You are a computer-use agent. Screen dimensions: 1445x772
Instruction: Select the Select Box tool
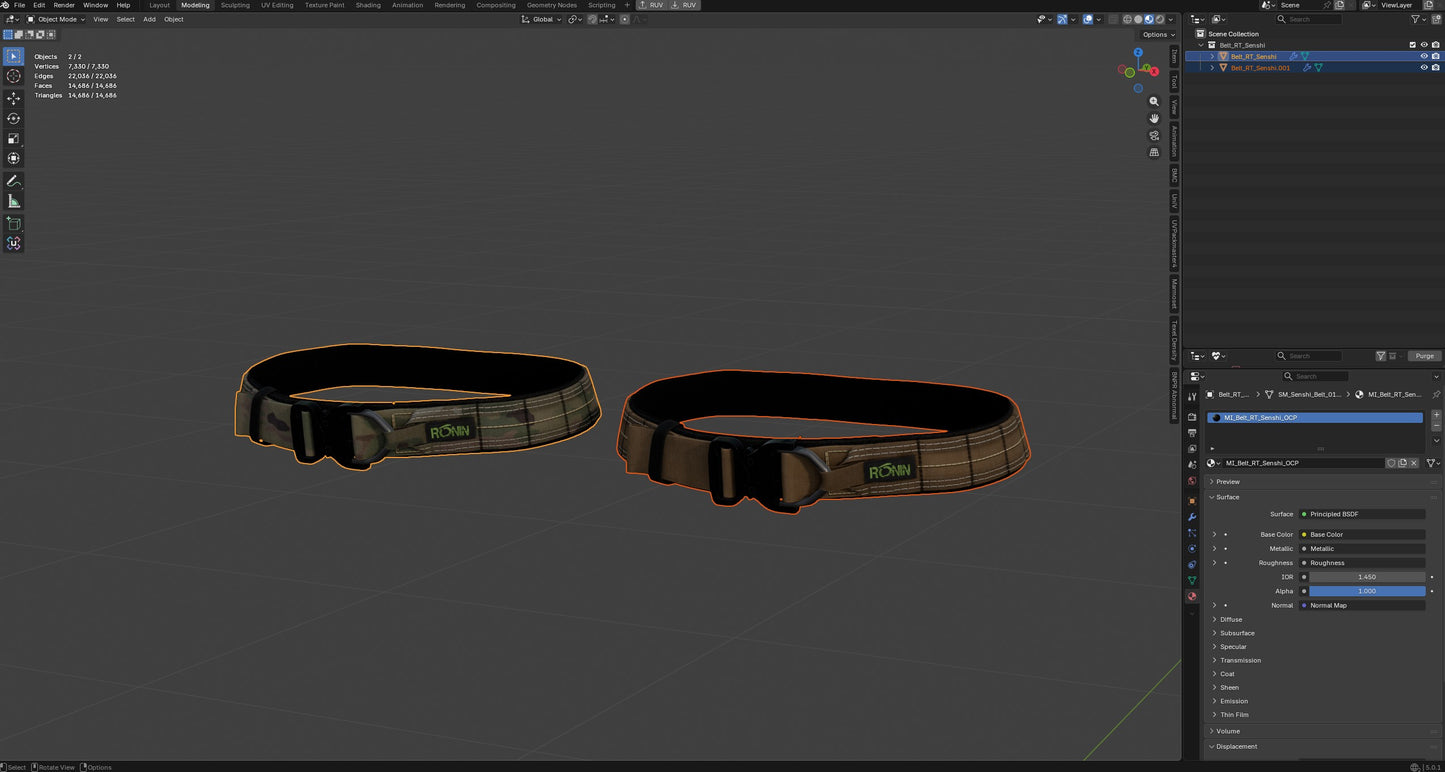pyautogui.click(x=13, y=56)
